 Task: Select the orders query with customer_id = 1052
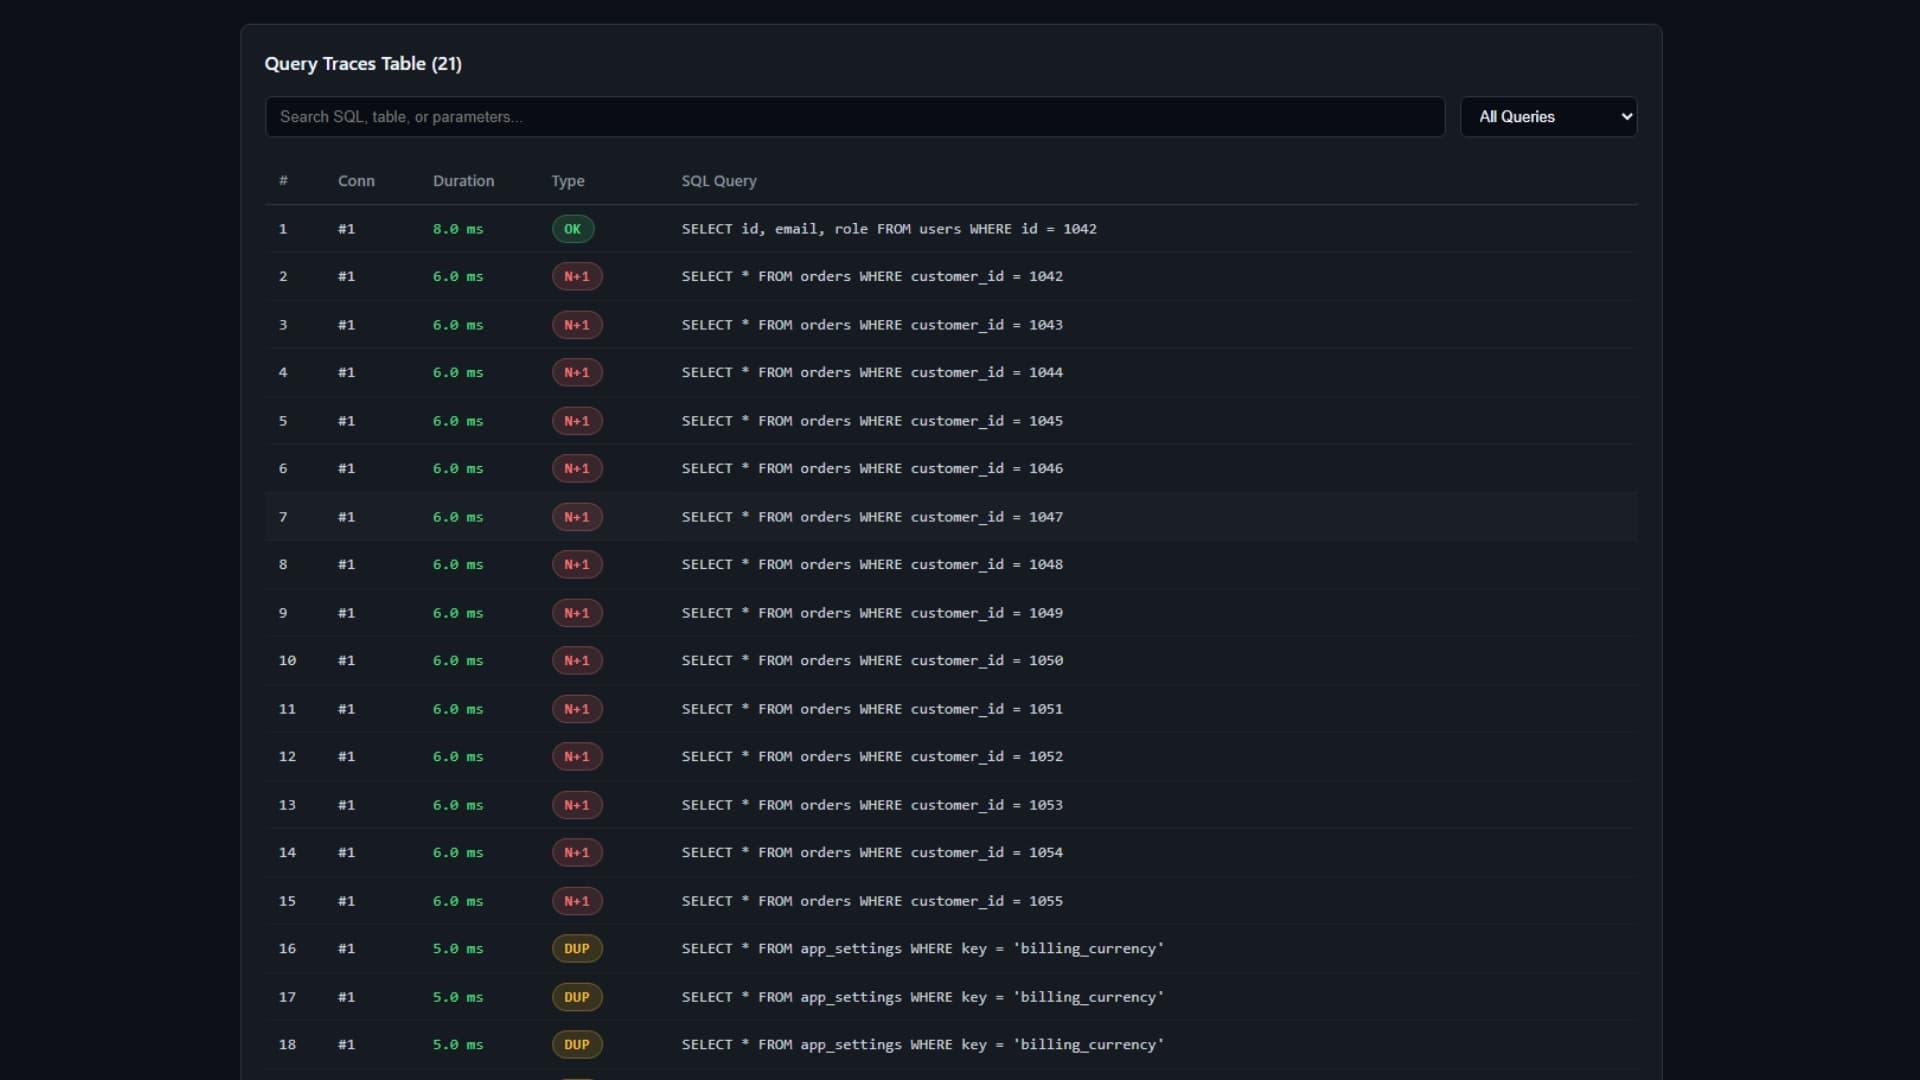click(x=872, y=756)
